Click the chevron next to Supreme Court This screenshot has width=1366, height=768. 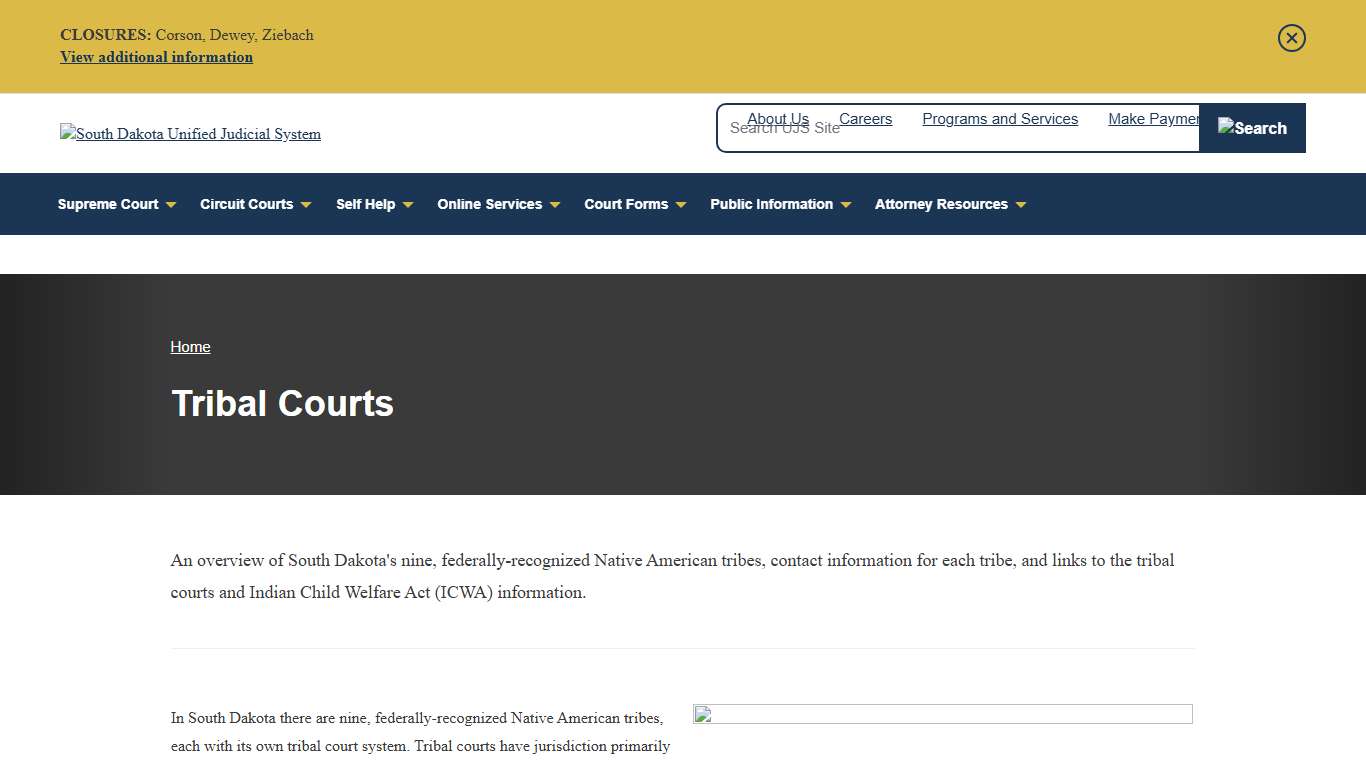(x=171, y=204)
